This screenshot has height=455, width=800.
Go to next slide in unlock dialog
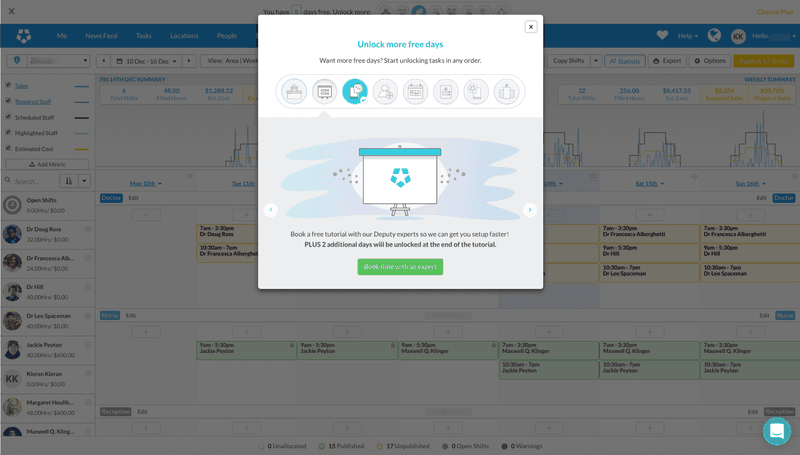coord(530,210)
